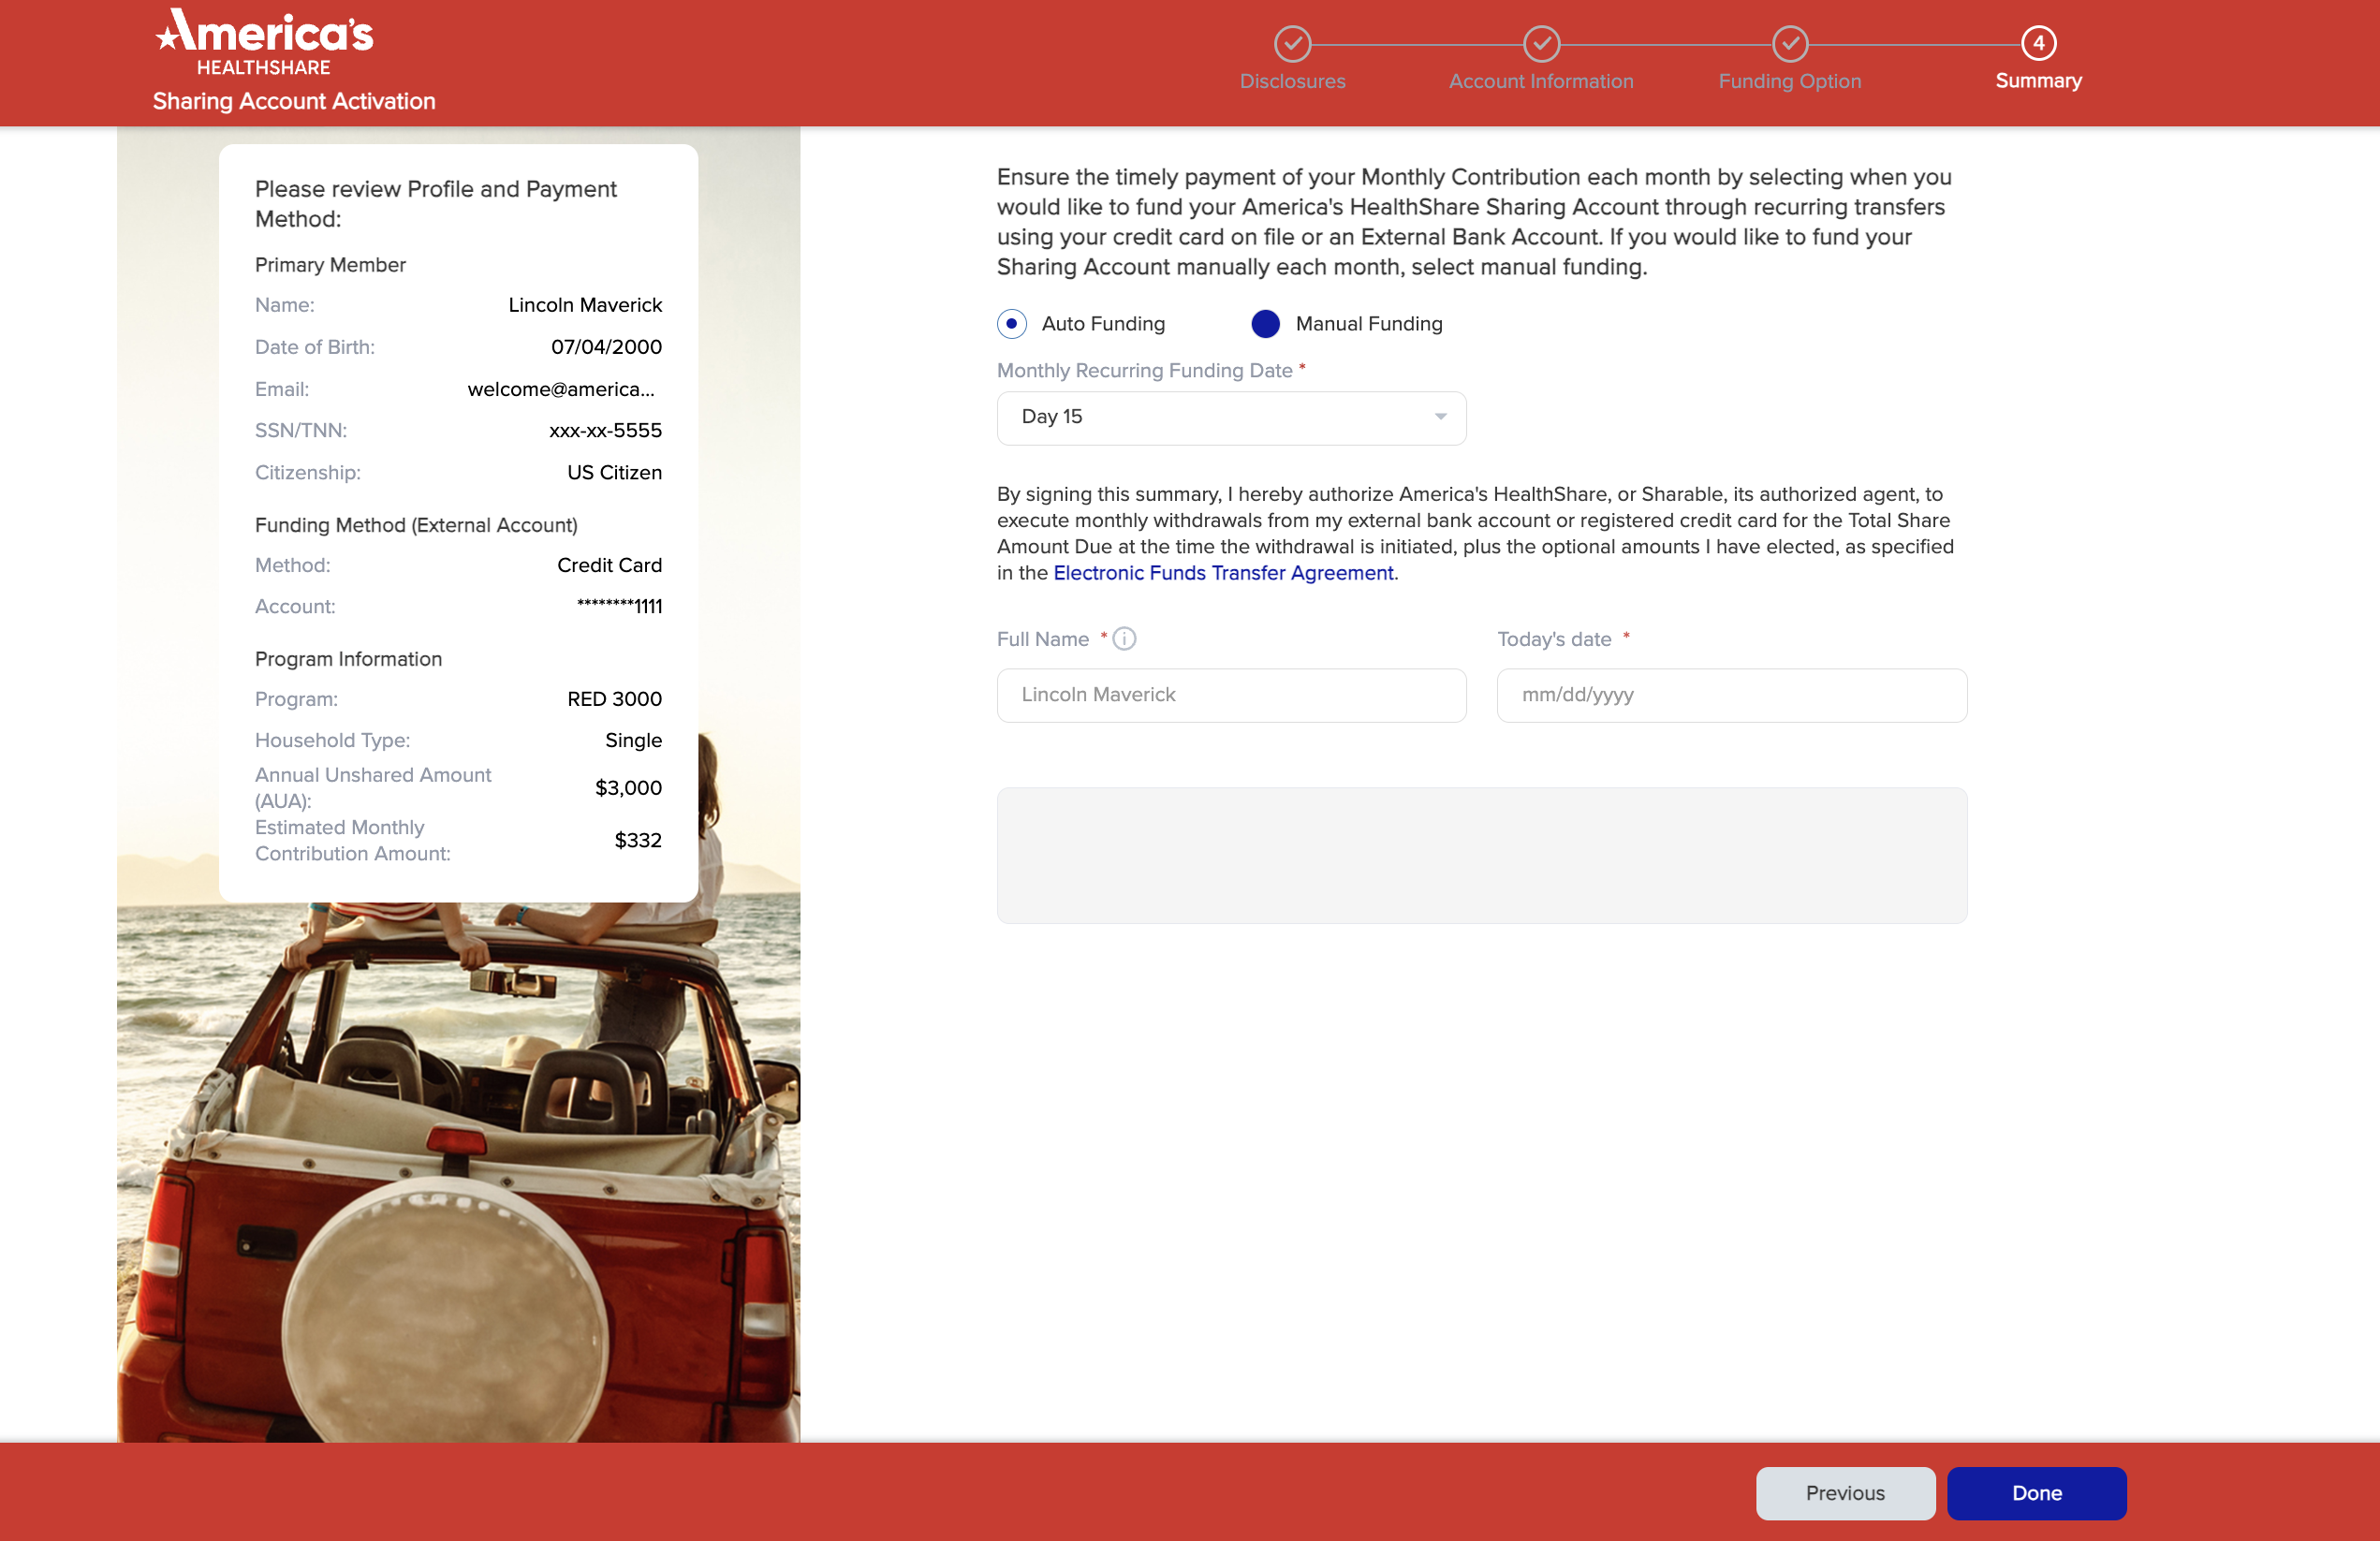This screenshot has width=2380, height=1541.
Task: Click the Previous button
Action: pos(1845,1493)
